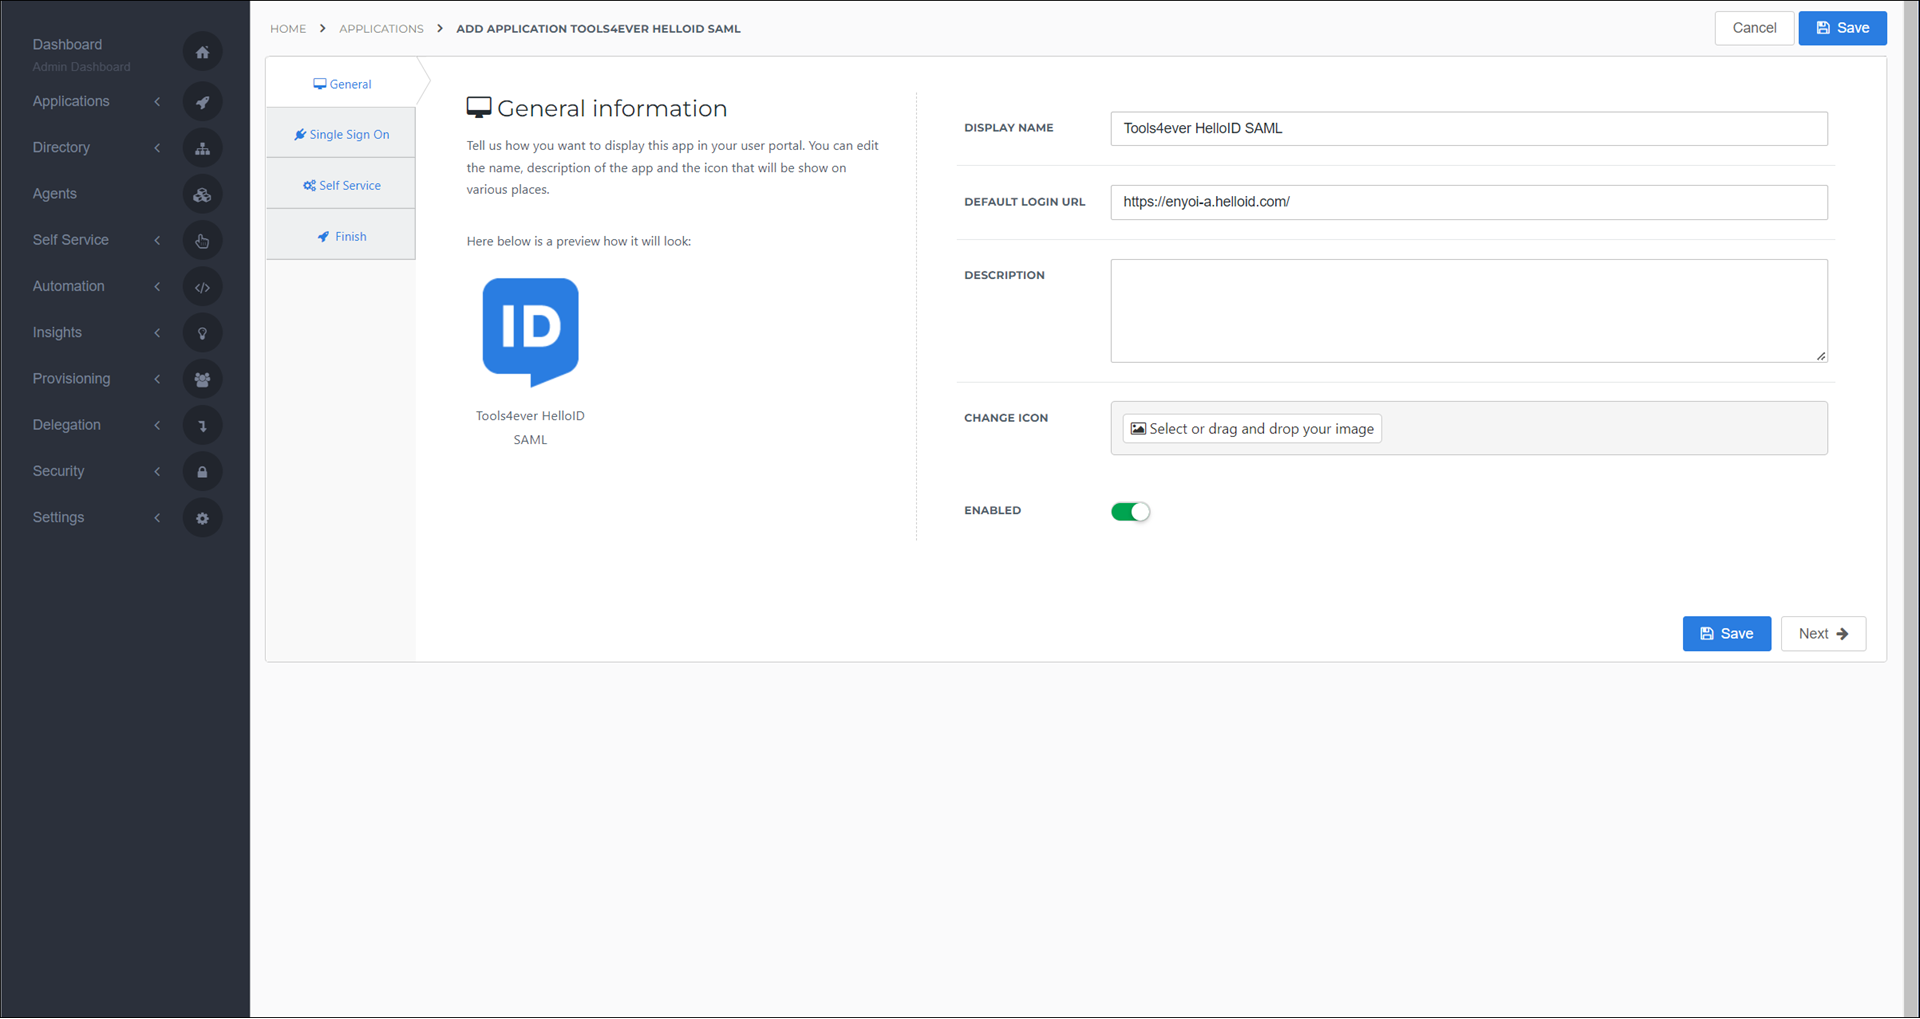
Task: Click the page vertical scrollbar
Action: [x=1911, y=509]
